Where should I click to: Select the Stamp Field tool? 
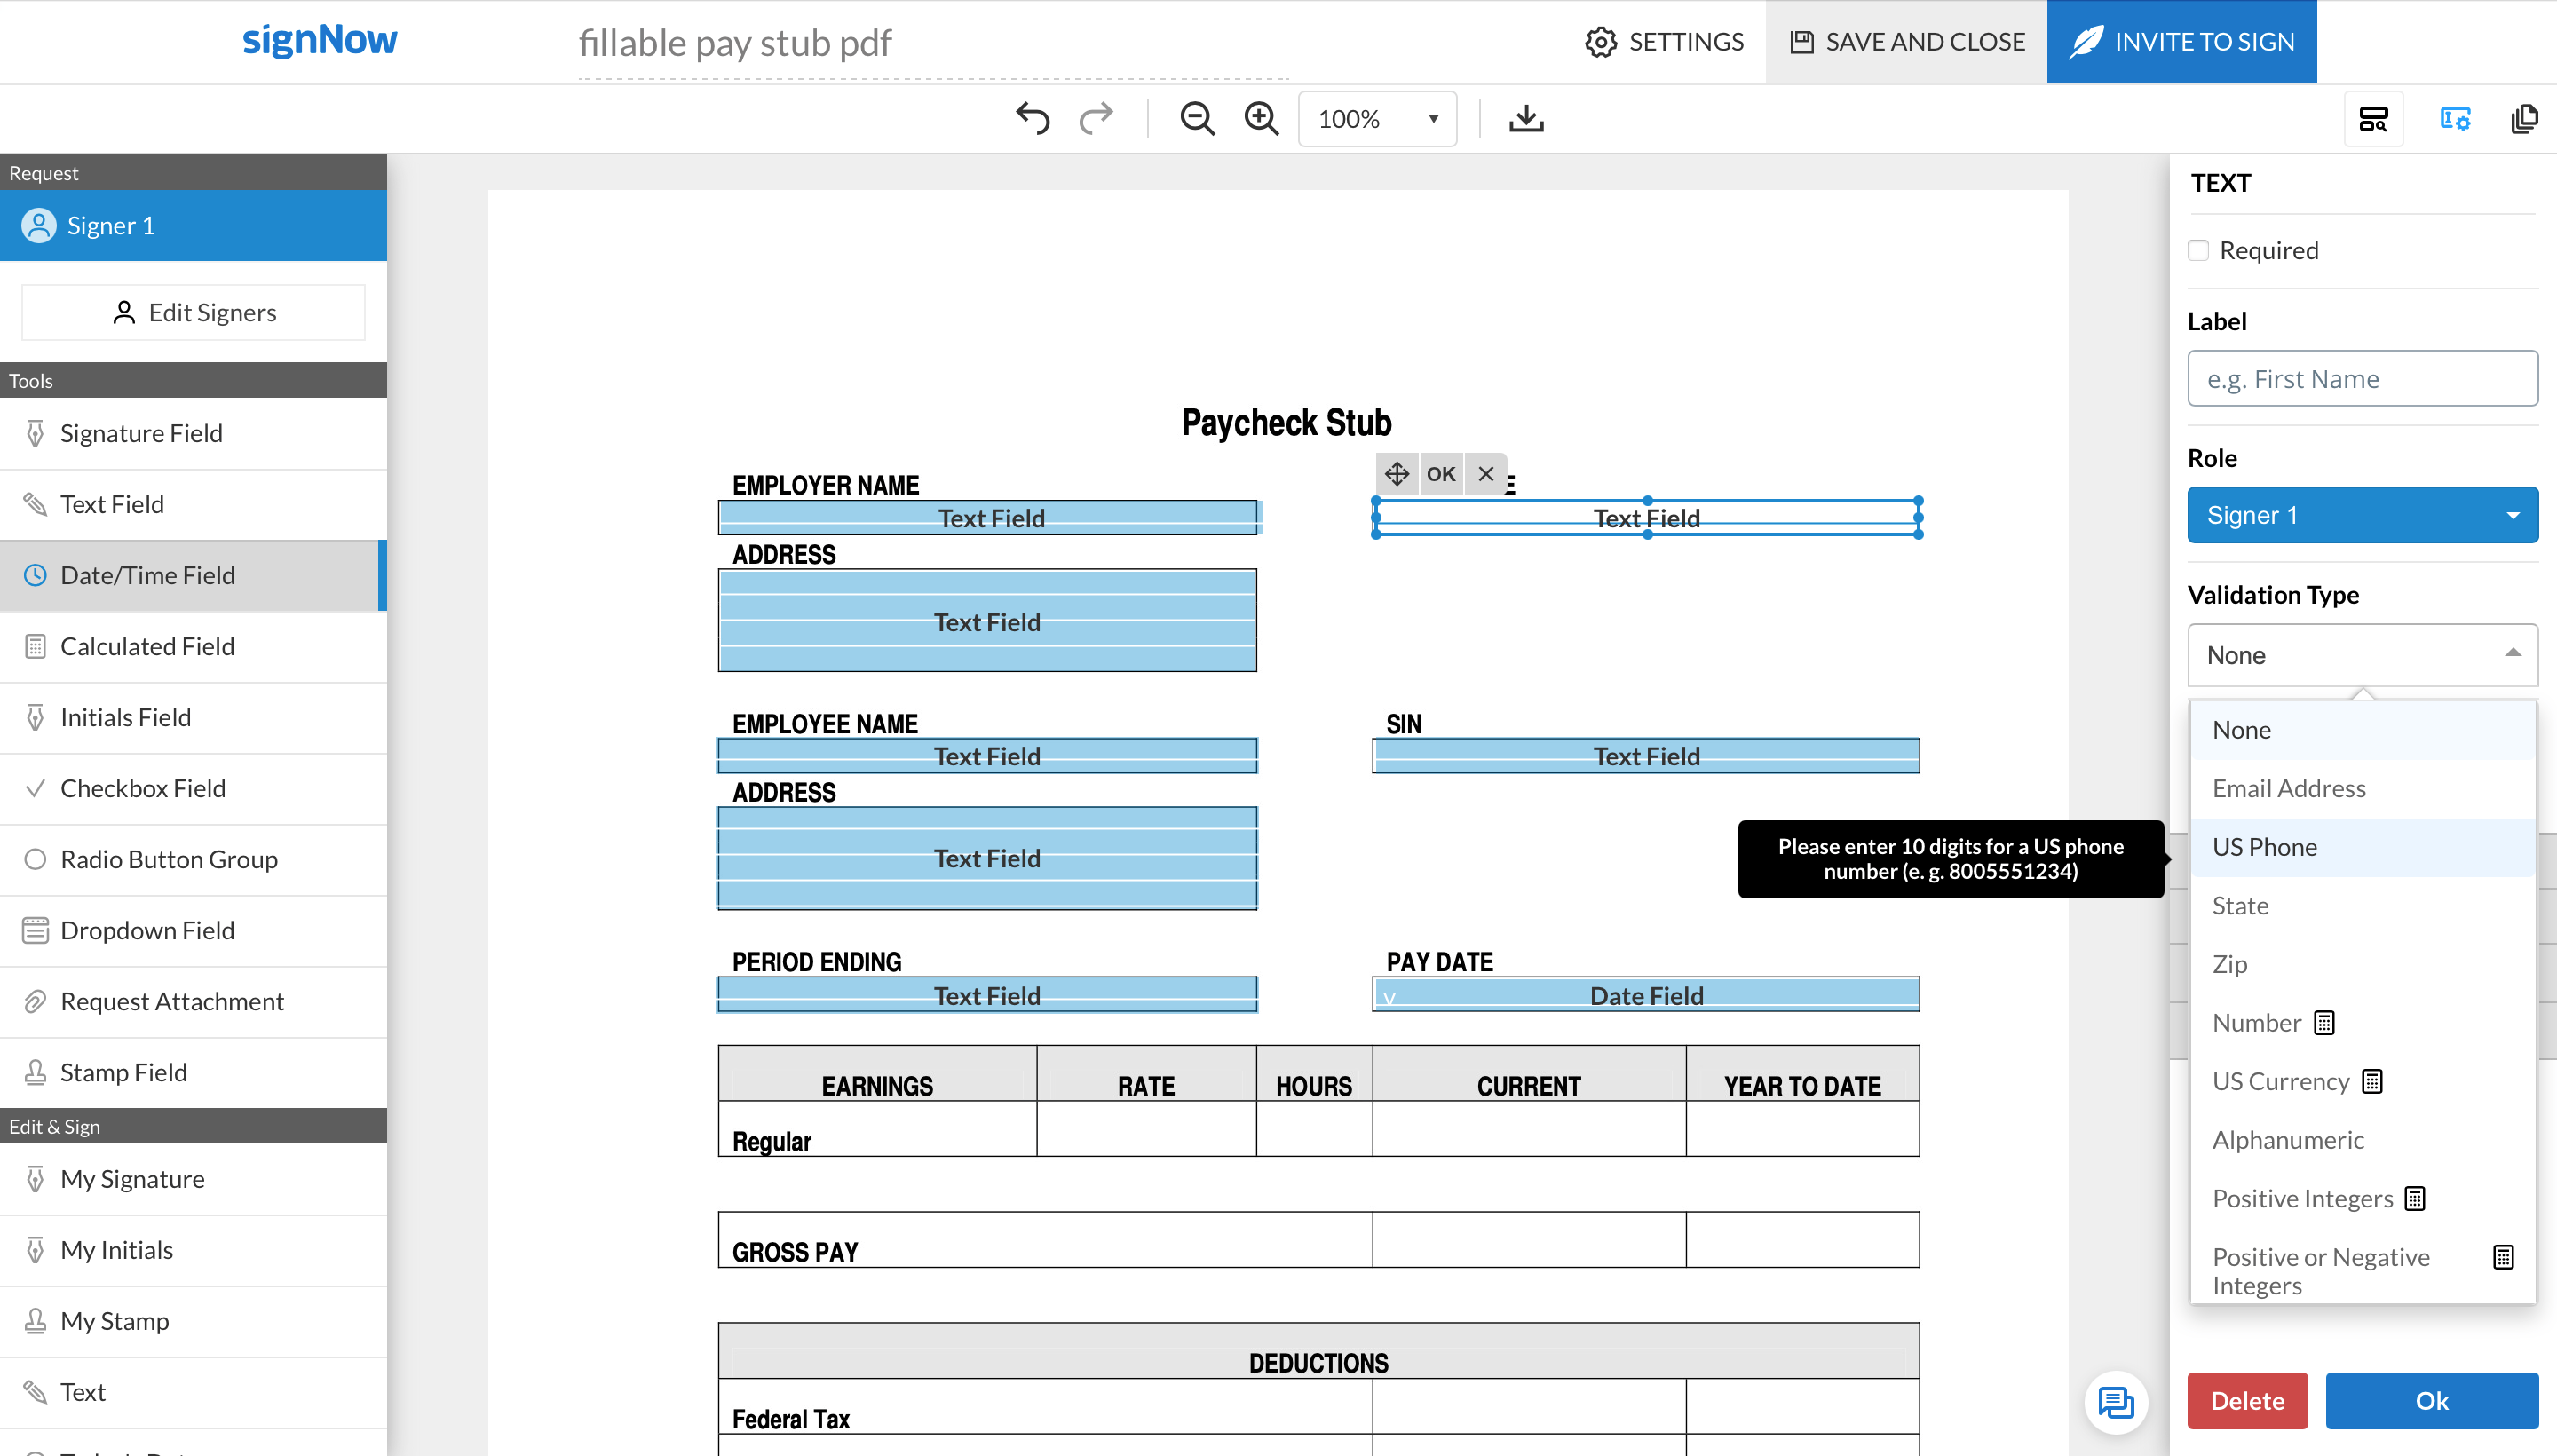point(123,1072)
